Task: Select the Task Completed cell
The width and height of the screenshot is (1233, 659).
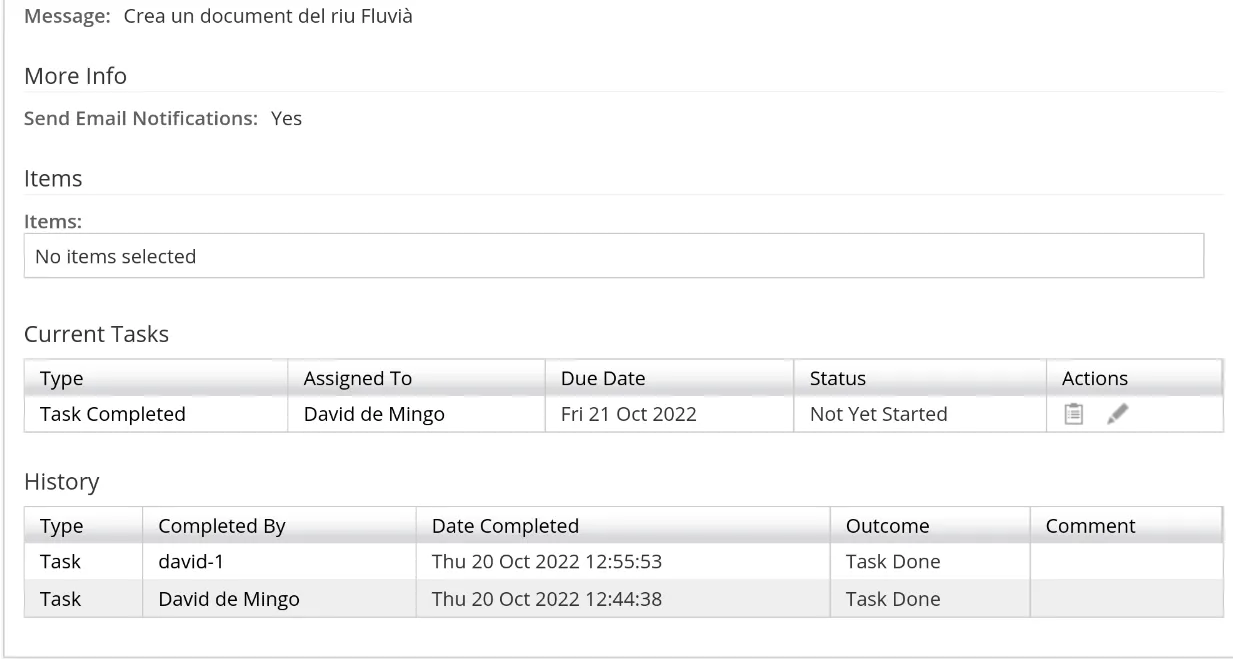Action: pos(113,414)
